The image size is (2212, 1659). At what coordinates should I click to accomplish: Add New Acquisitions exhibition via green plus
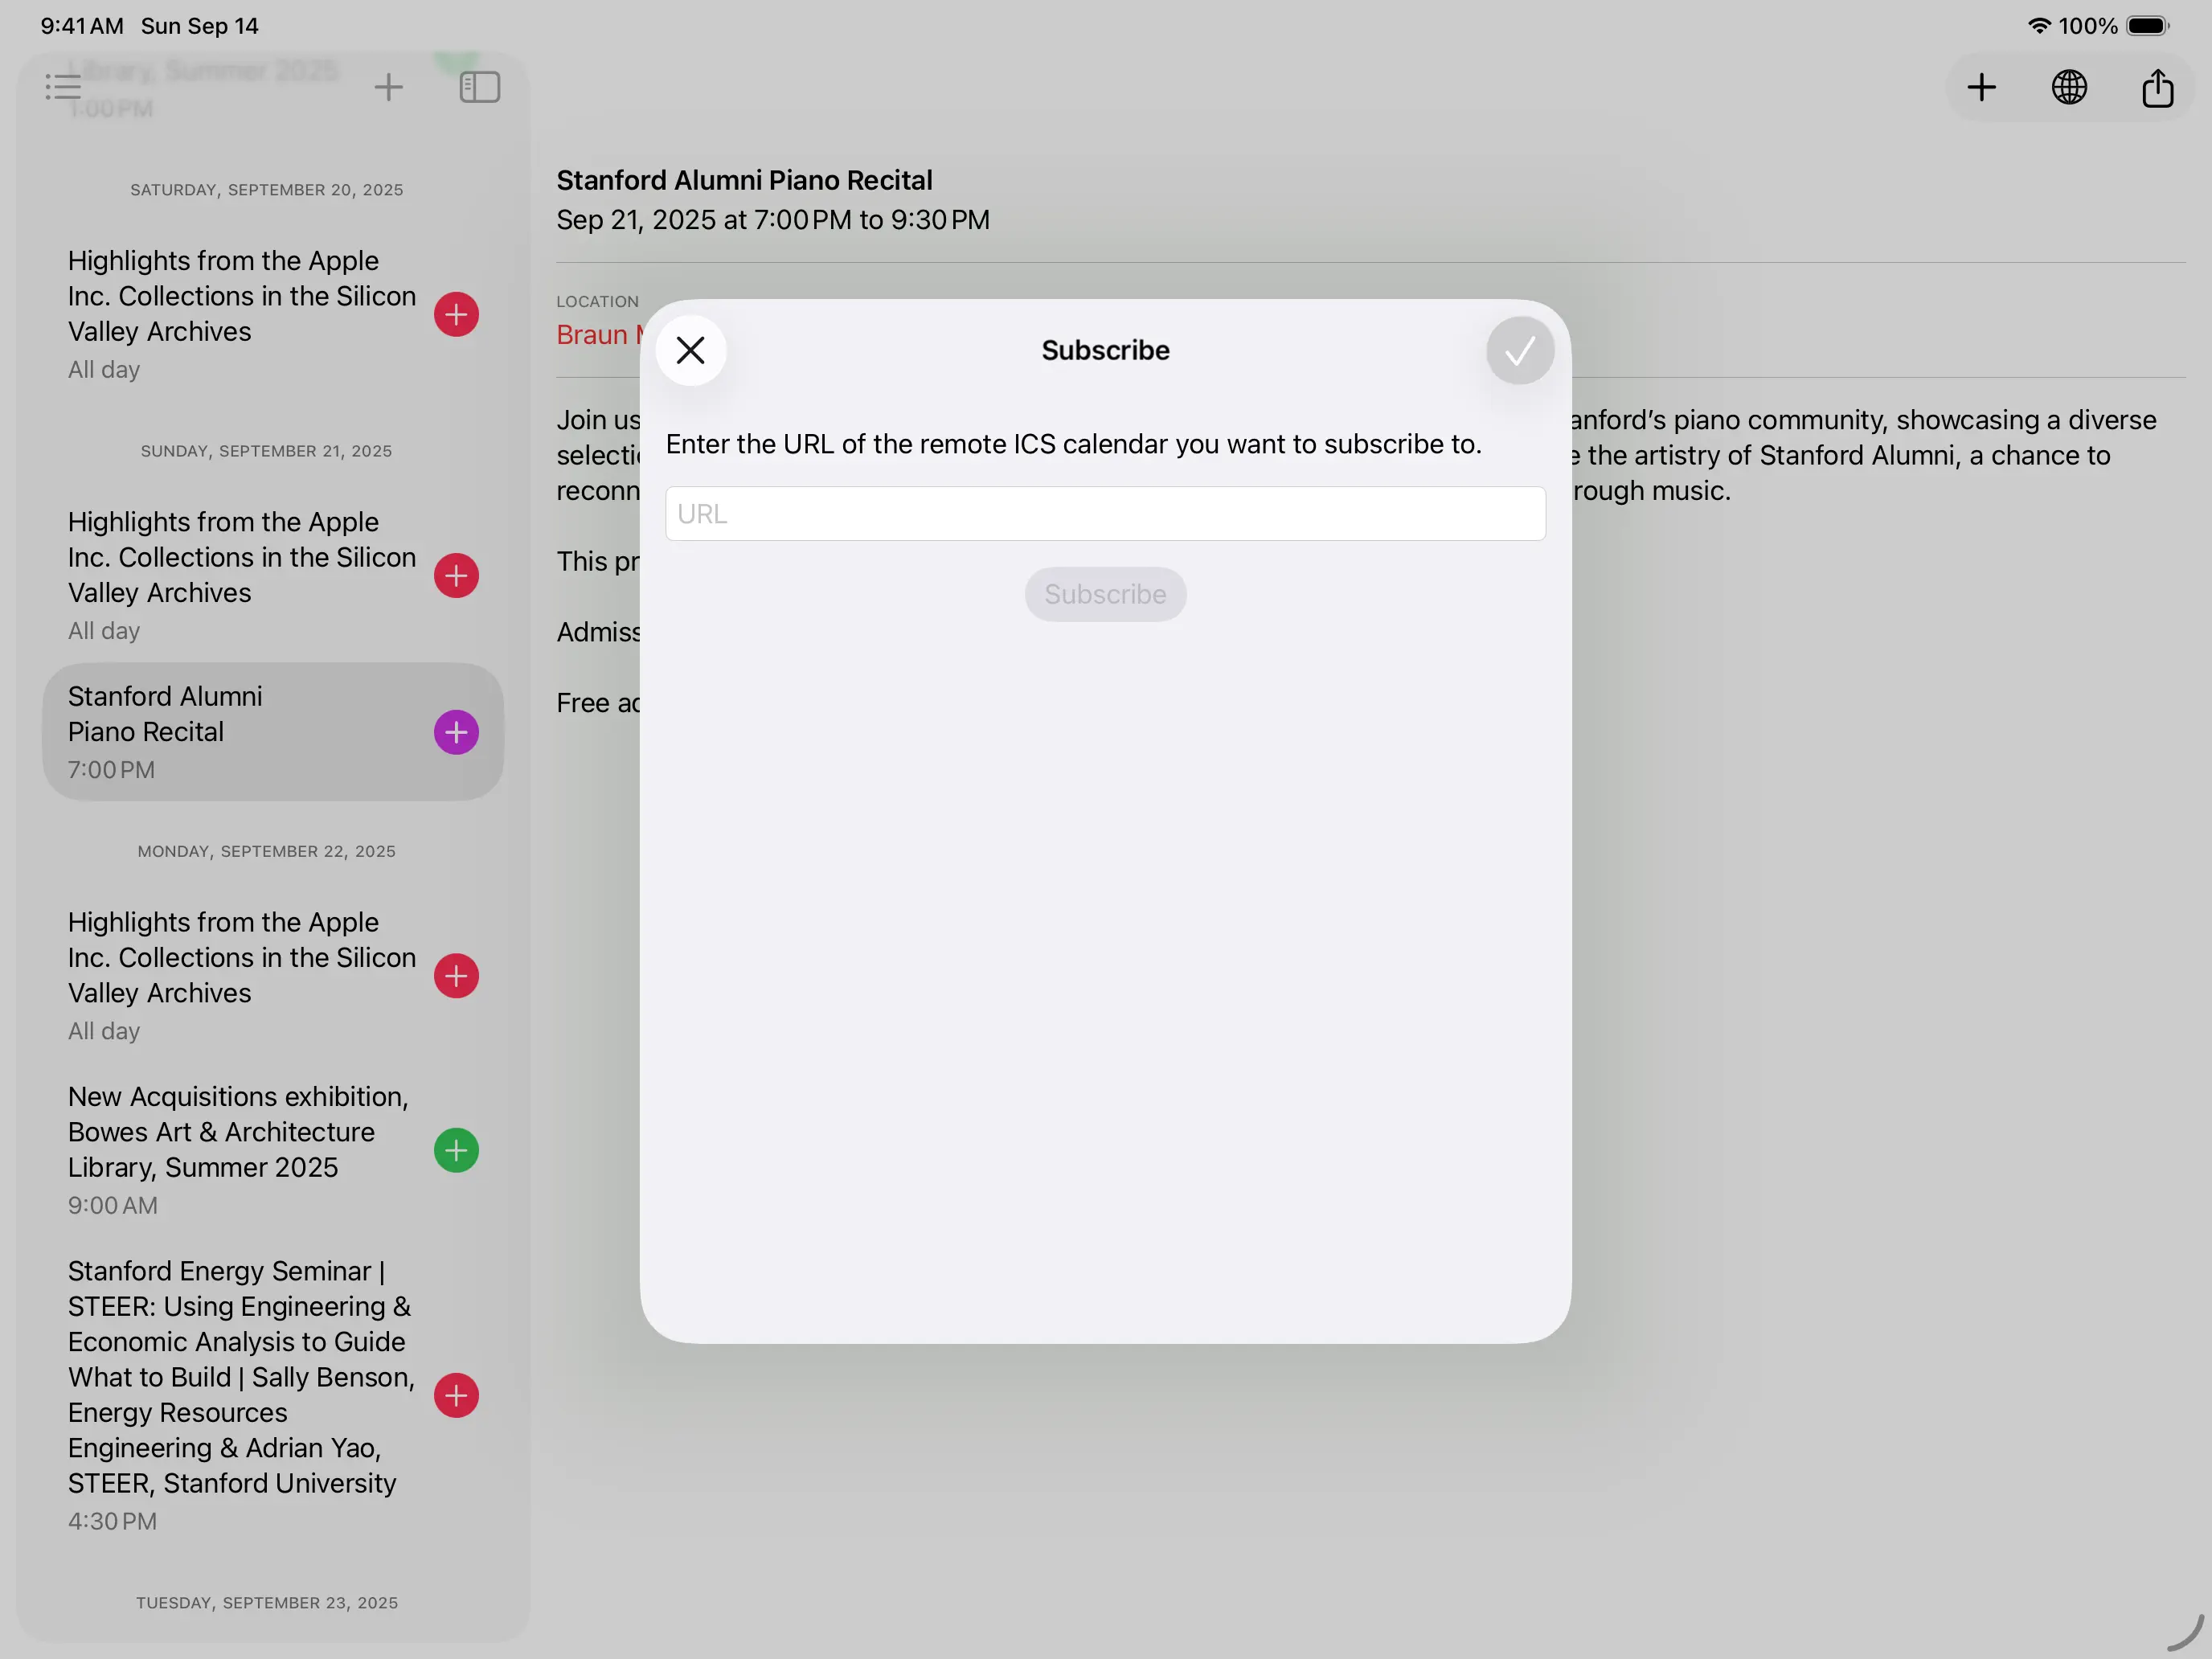click(456, 1150)
